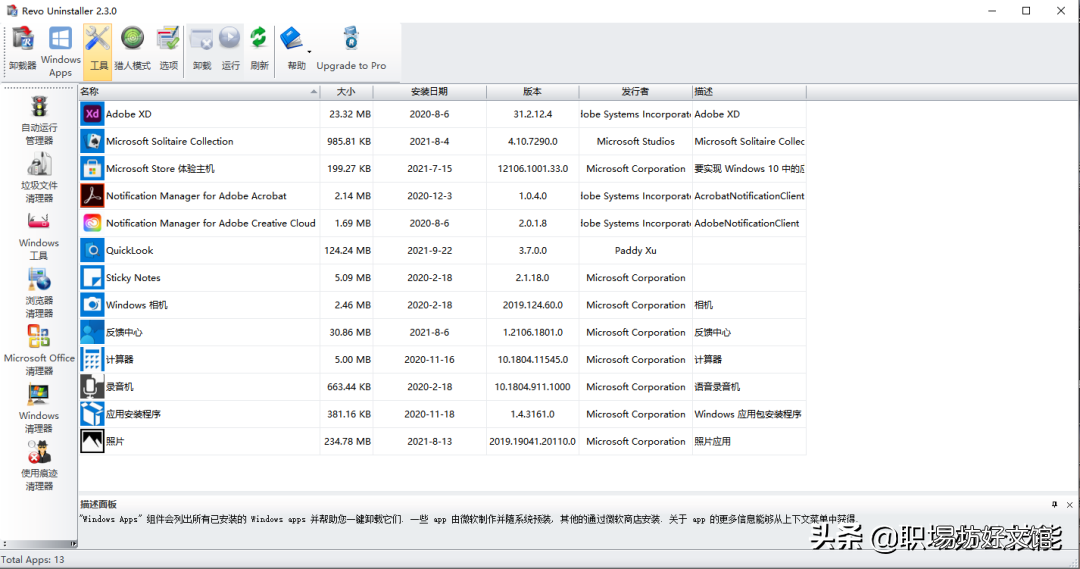Sort list by 发行者 publisher column
Image resolution: width=1080 pixels, height=569 pixels.
point(635,91)
